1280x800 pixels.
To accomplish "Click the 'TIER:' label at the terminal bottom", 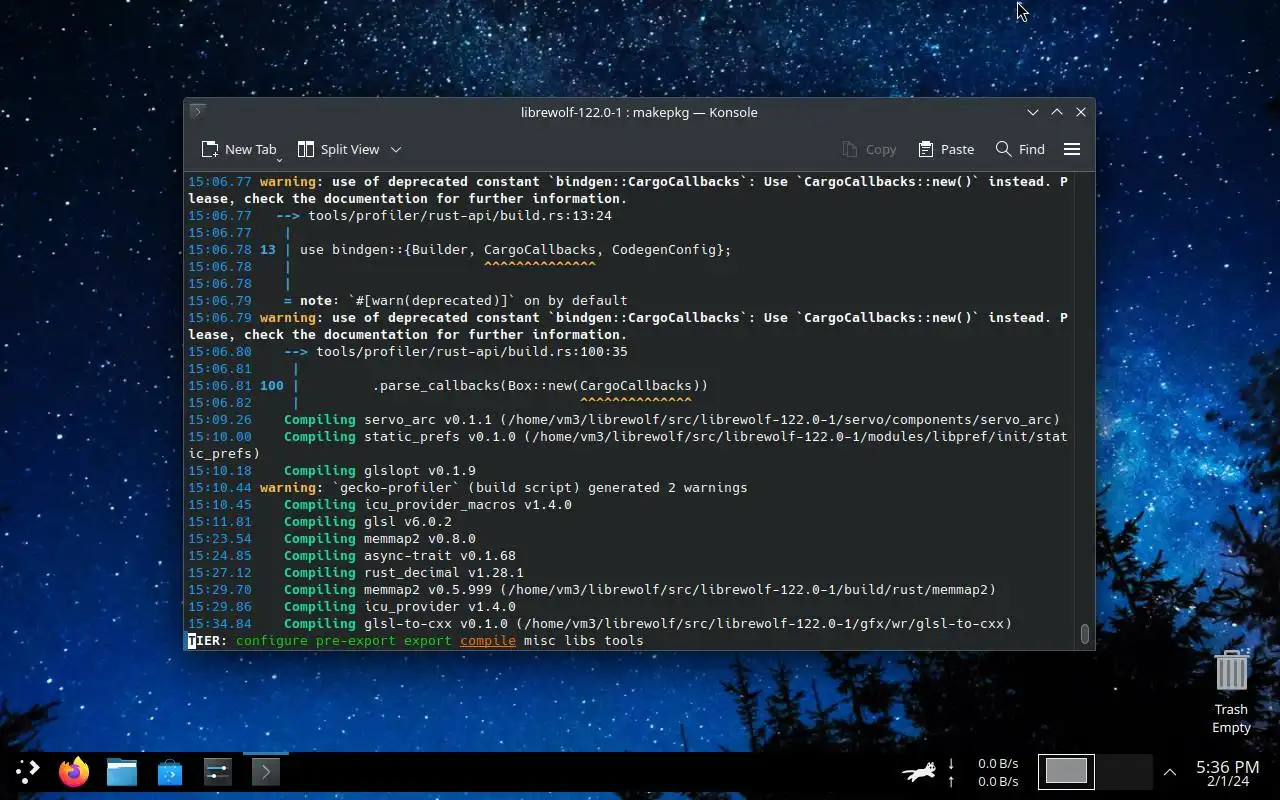I will 208,640.
